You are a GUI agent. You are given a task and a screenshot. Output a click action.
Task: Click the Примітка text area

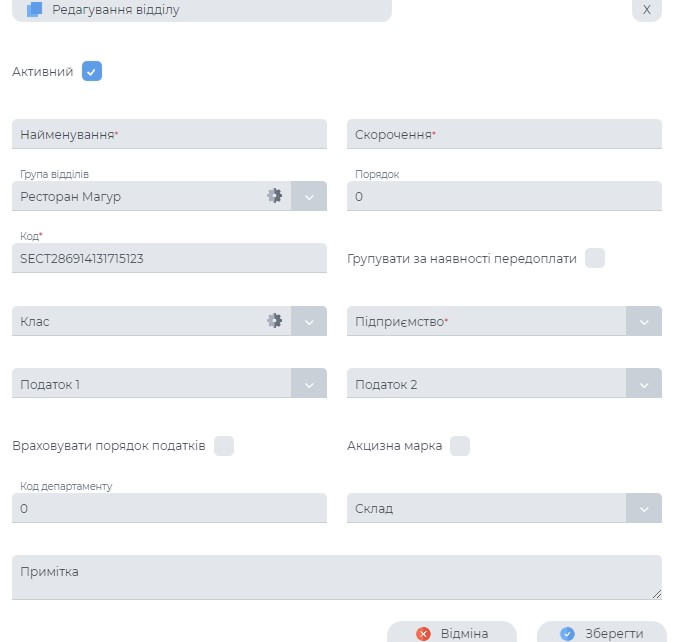336,577
